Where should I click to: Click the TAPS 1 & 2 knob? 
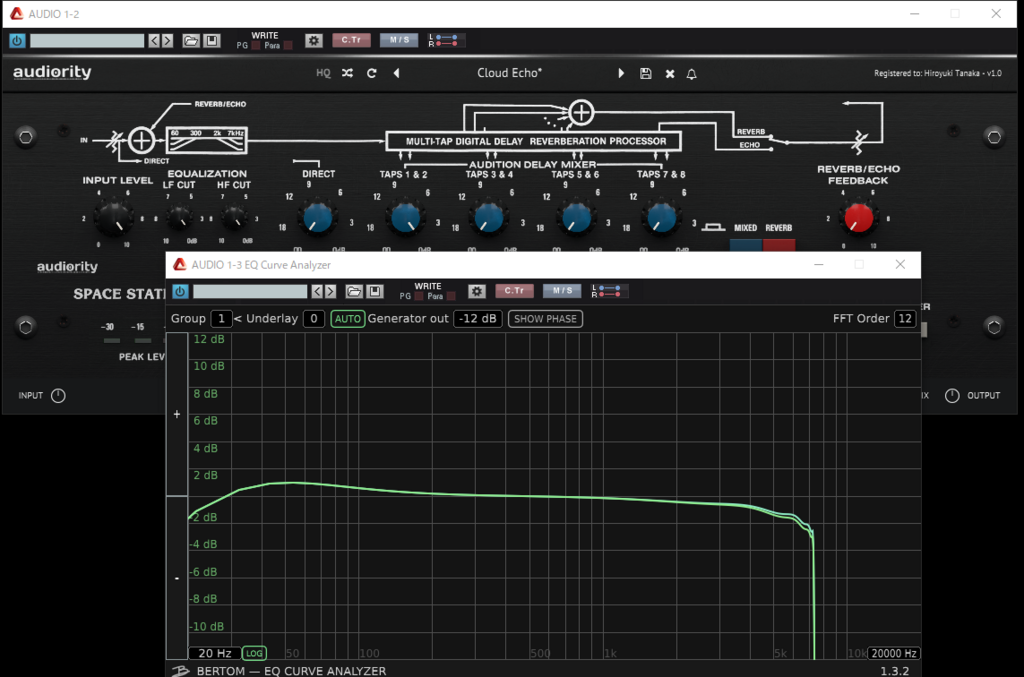406,217
